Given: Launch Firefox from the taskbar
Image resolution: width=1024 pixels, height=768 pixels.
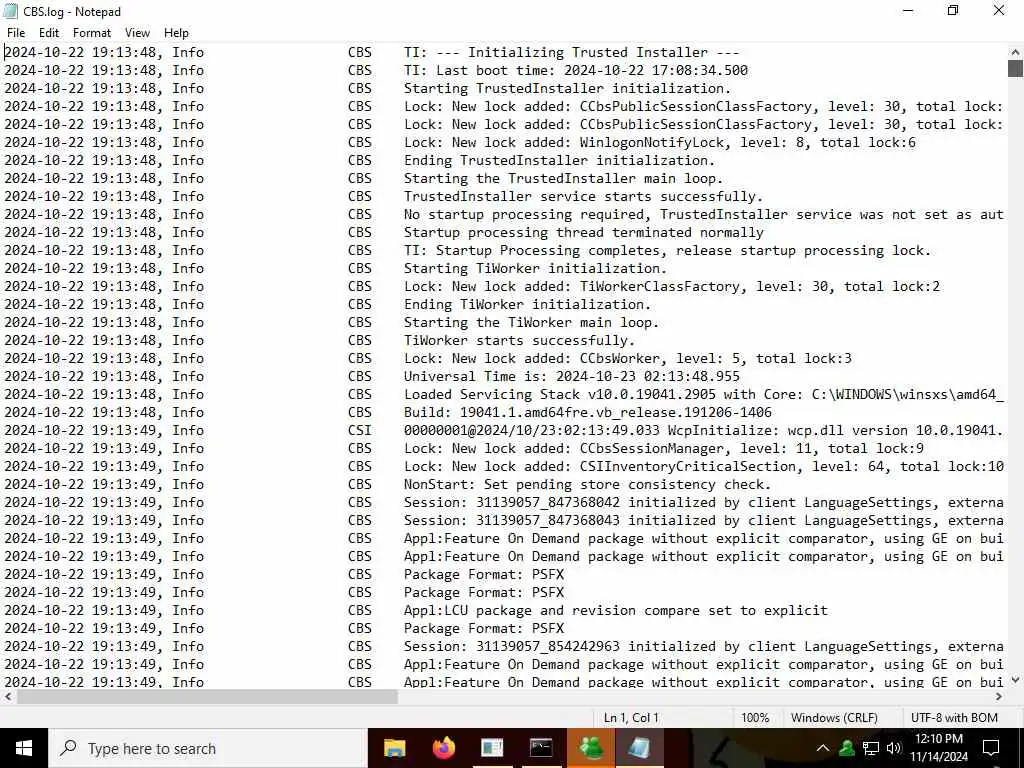Looking at the screenshot, I should [443, 748].
